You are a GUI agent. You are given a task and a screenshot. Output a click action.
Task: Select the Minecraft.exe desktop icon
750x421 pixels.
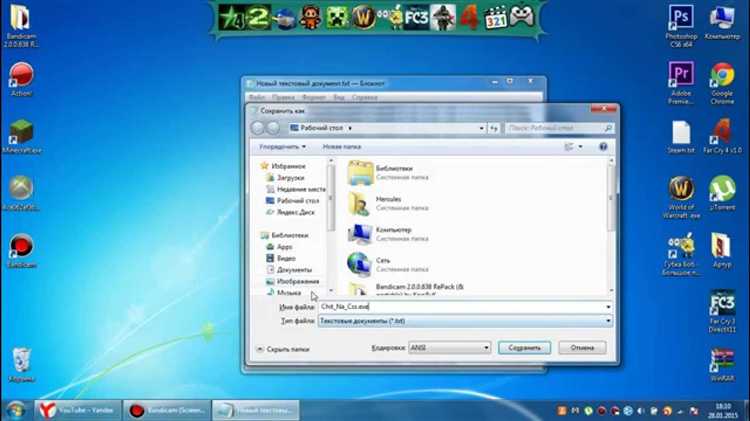point(21,136)
